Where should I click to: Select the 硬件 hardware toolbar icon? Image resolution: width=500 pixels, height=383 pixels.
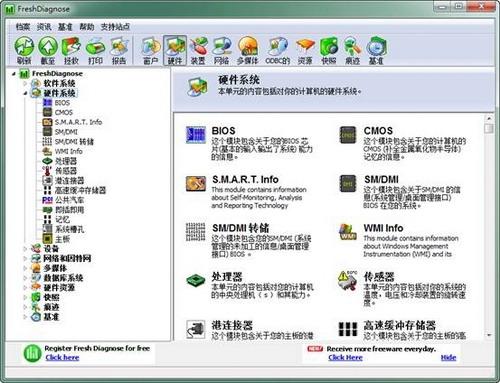point(175,50)
